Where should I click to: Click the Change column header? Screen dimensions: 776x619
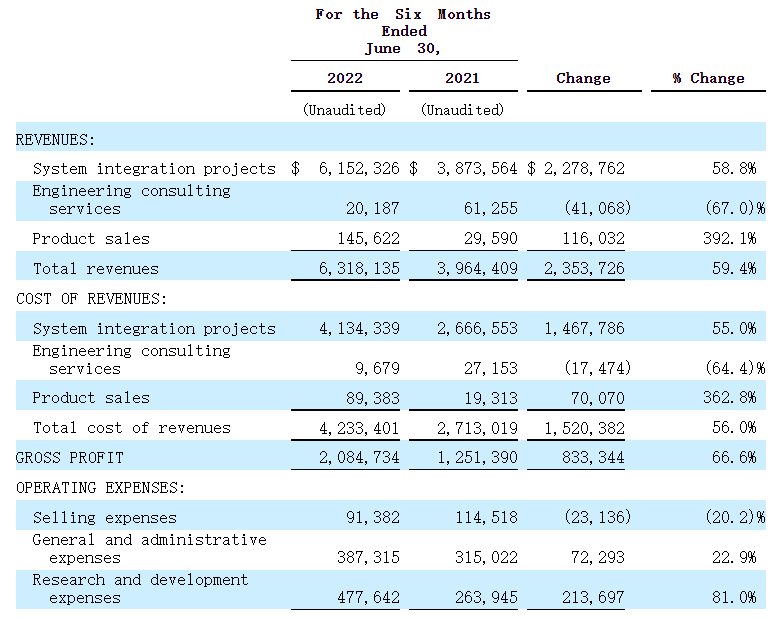point(583,78)
